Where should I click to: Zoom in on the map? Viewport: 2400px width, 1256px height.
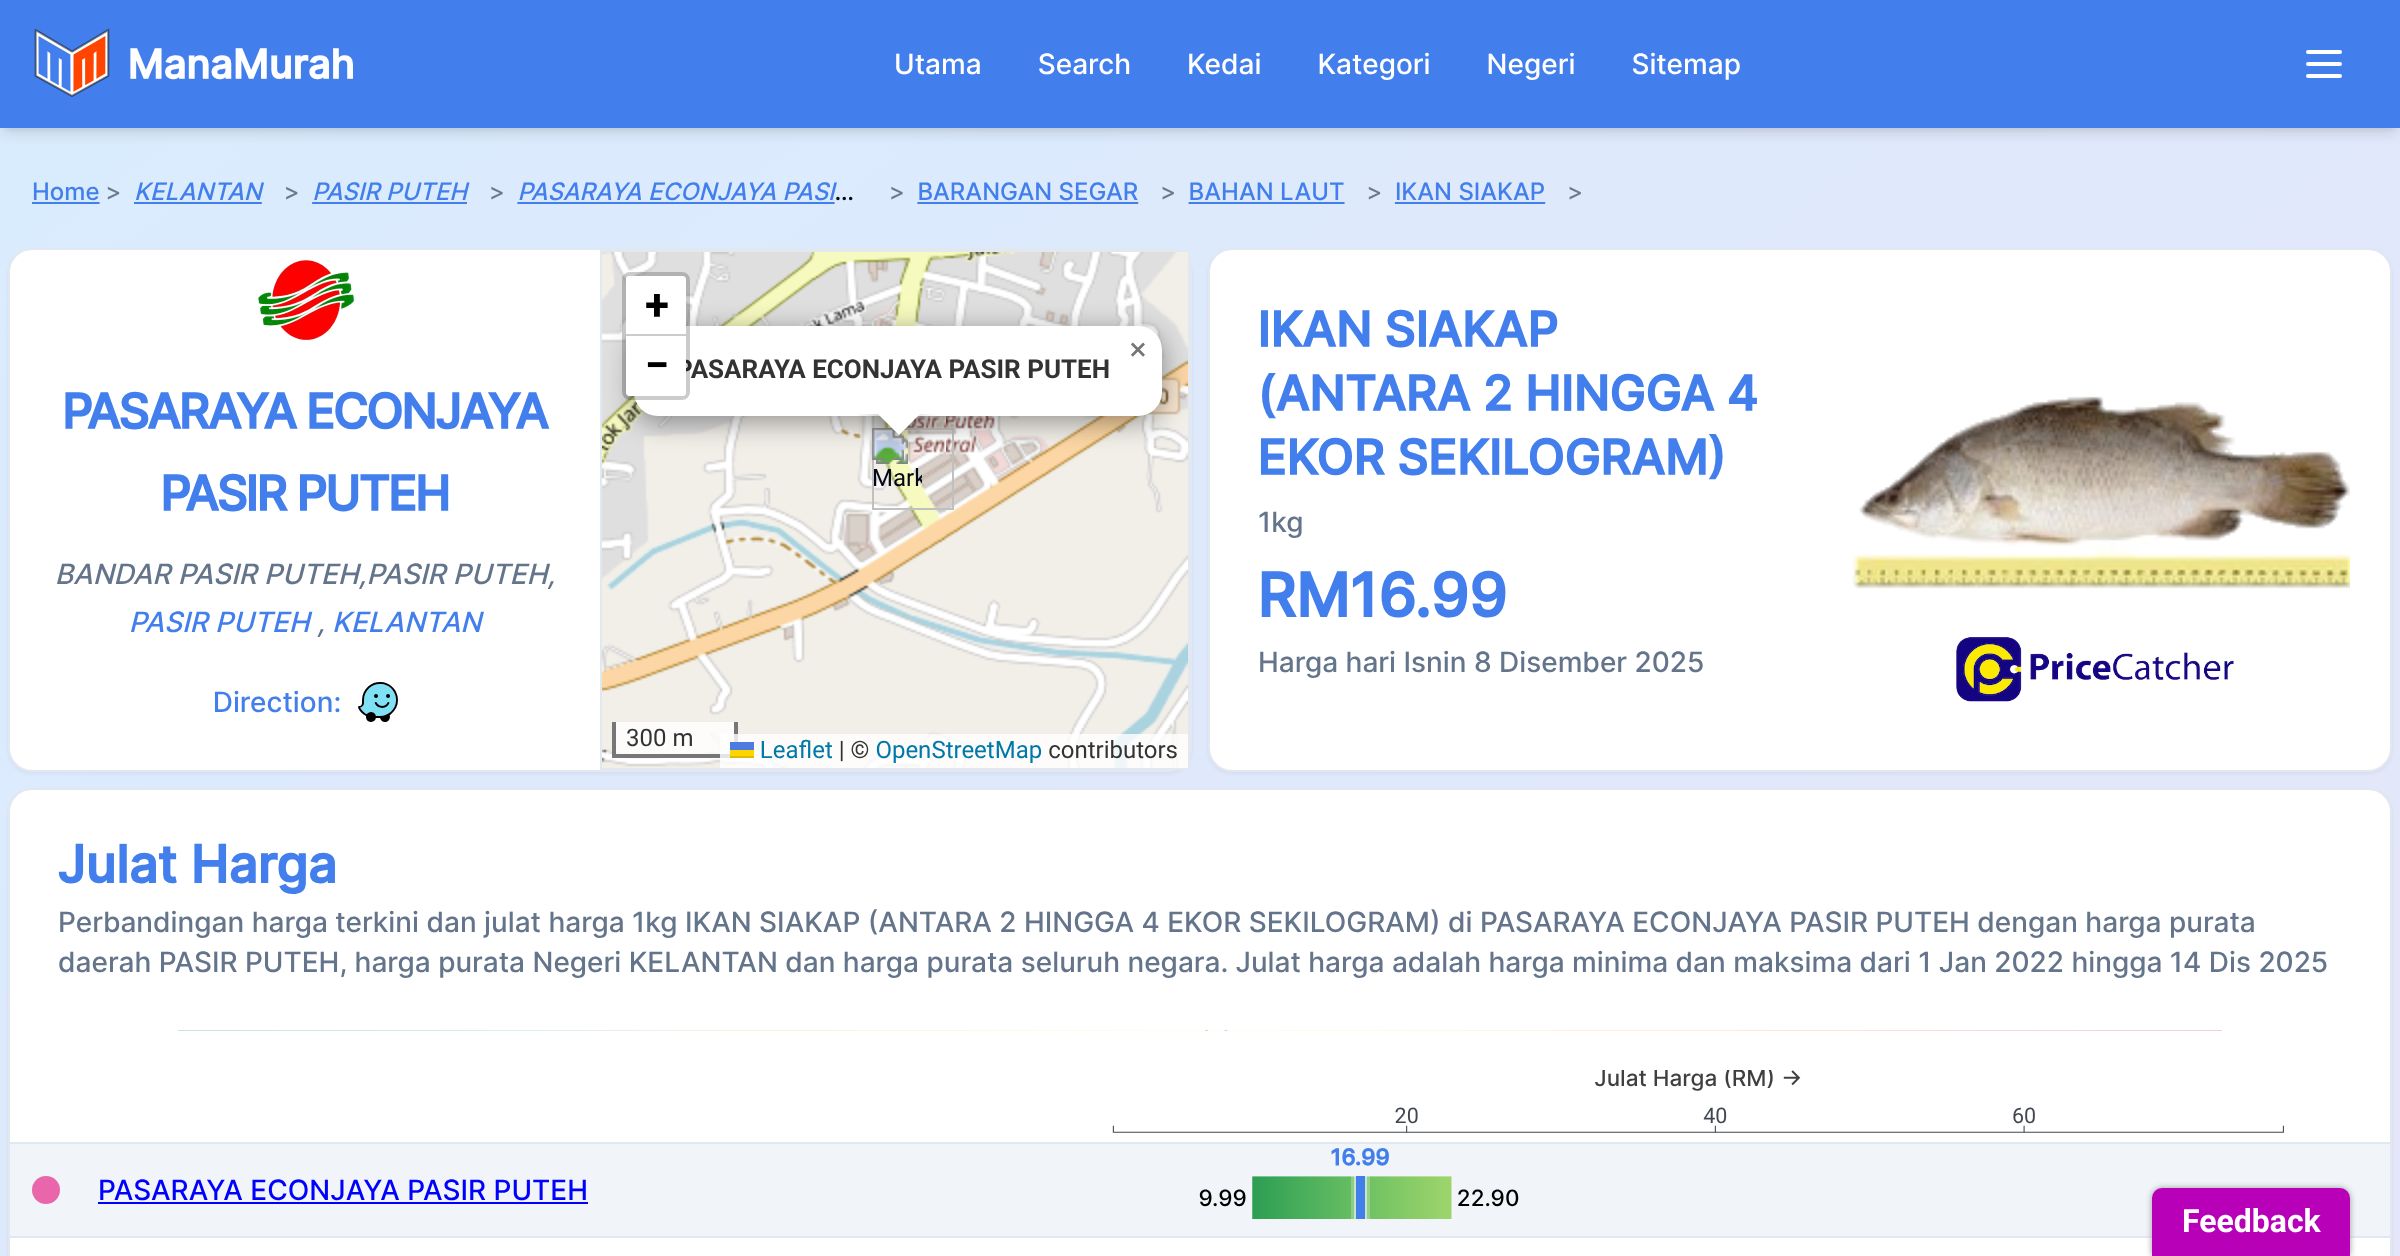pos(656,306)
